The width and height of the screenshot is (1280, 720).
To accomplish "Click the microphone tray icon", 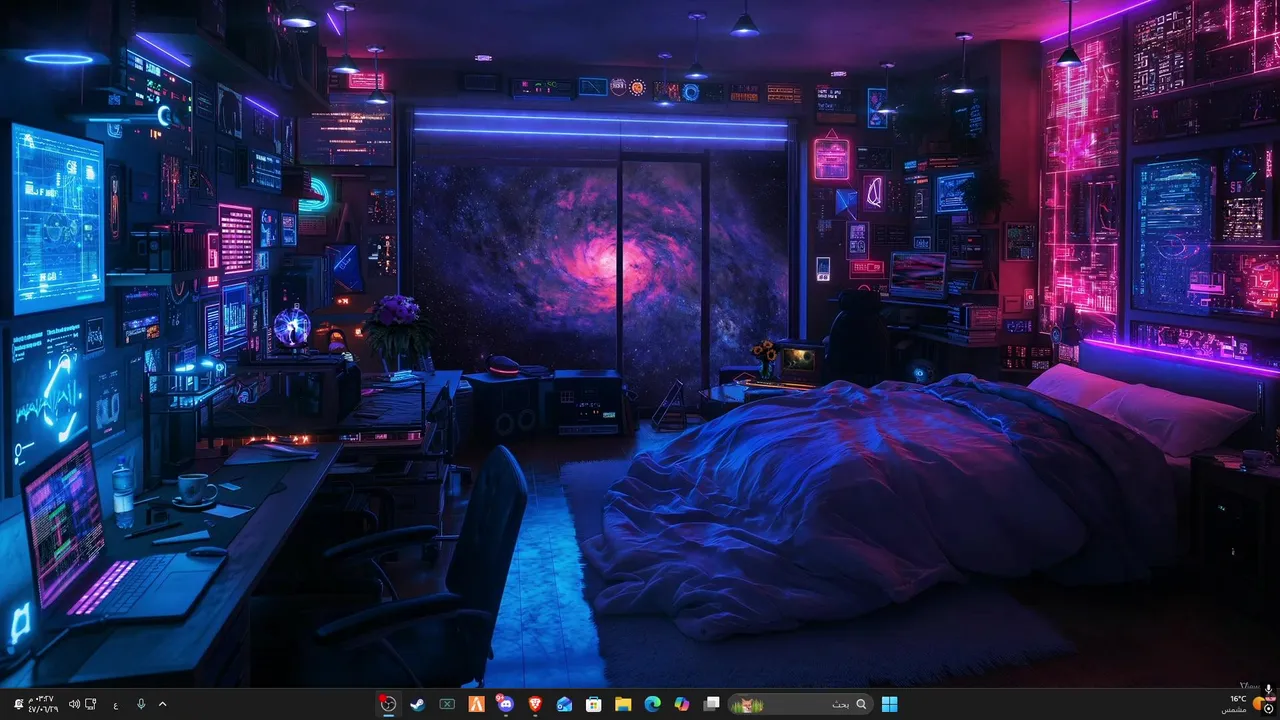I will 141,704.
